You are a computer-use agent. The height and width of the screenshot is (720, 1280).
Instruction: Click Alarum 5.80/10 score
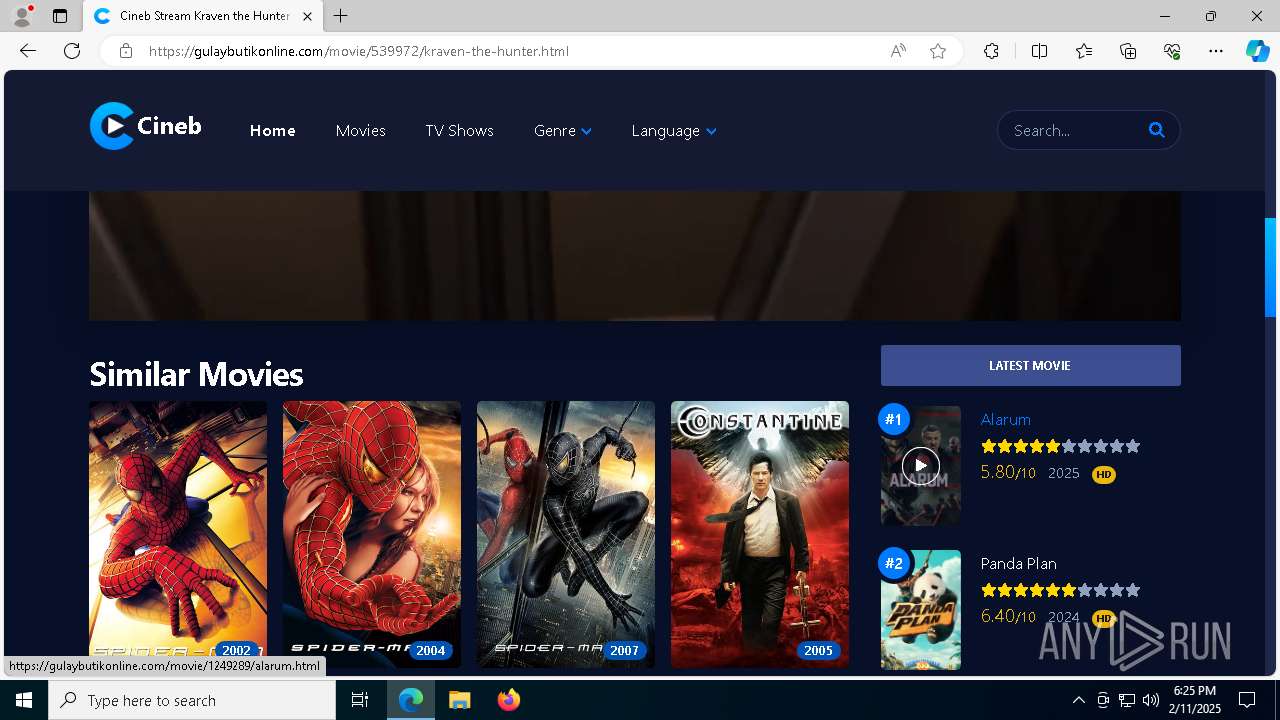point(1008,472)
